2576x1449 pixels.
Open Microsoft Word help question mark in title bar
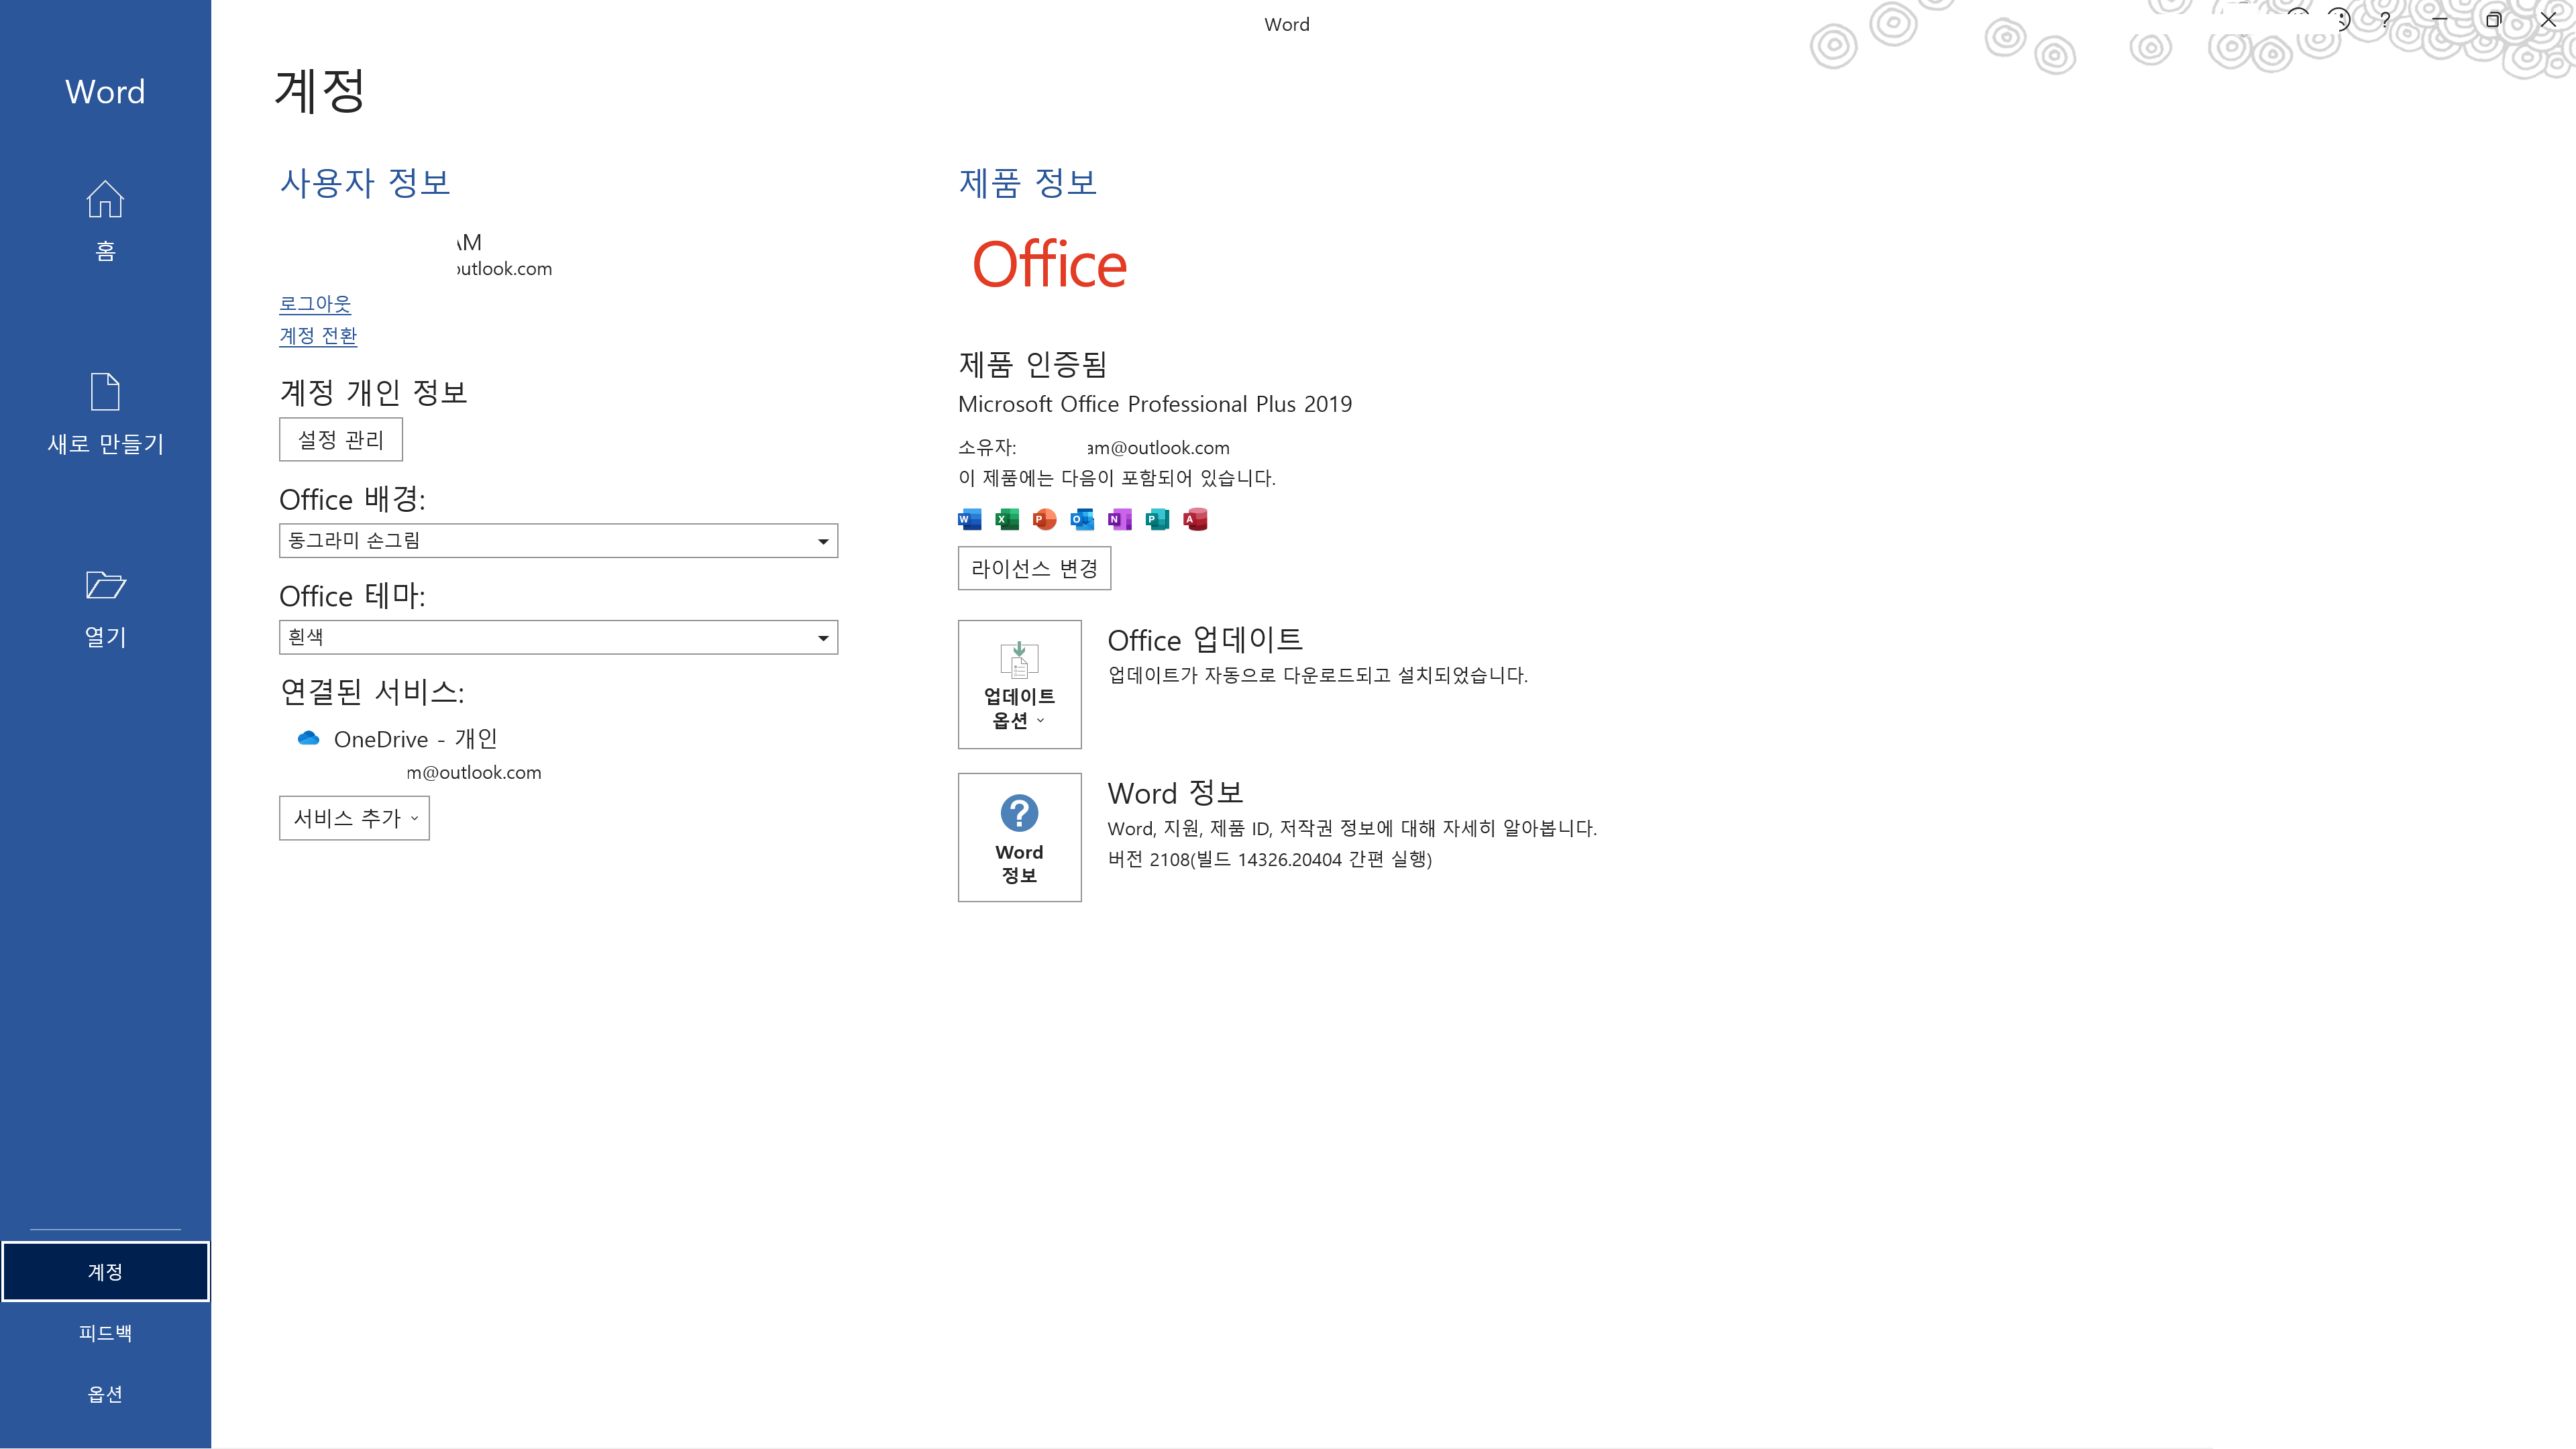click(x=2386, y=20)
